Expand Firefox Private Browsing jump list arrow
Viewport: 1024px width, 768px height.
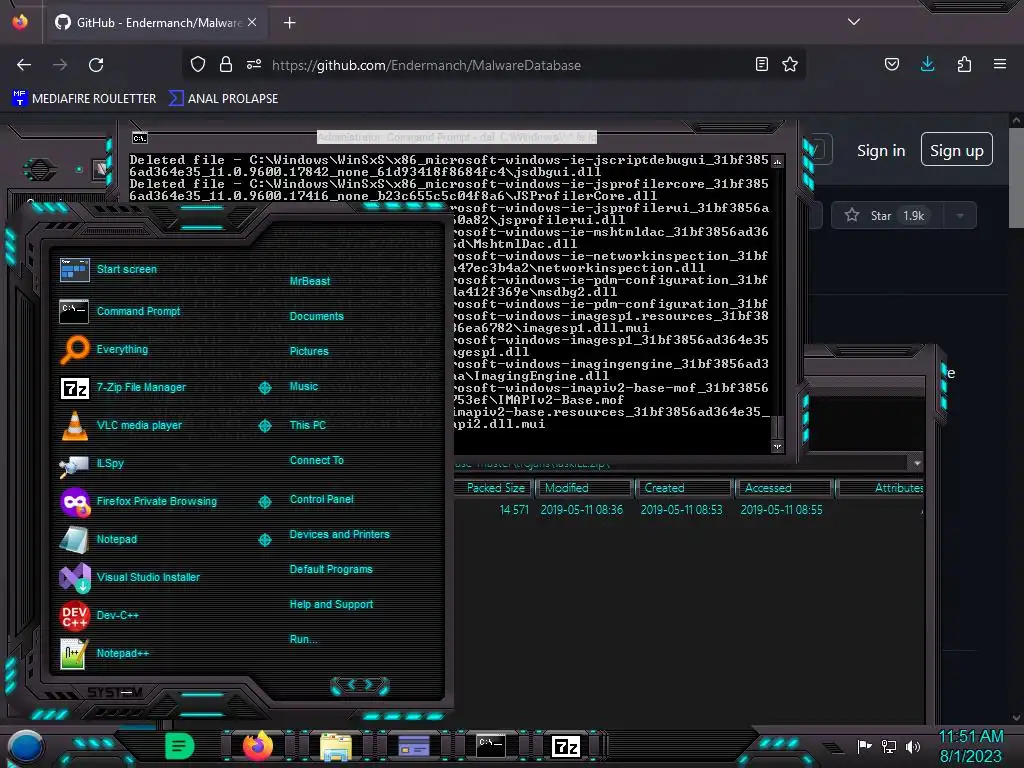point(265,502)
